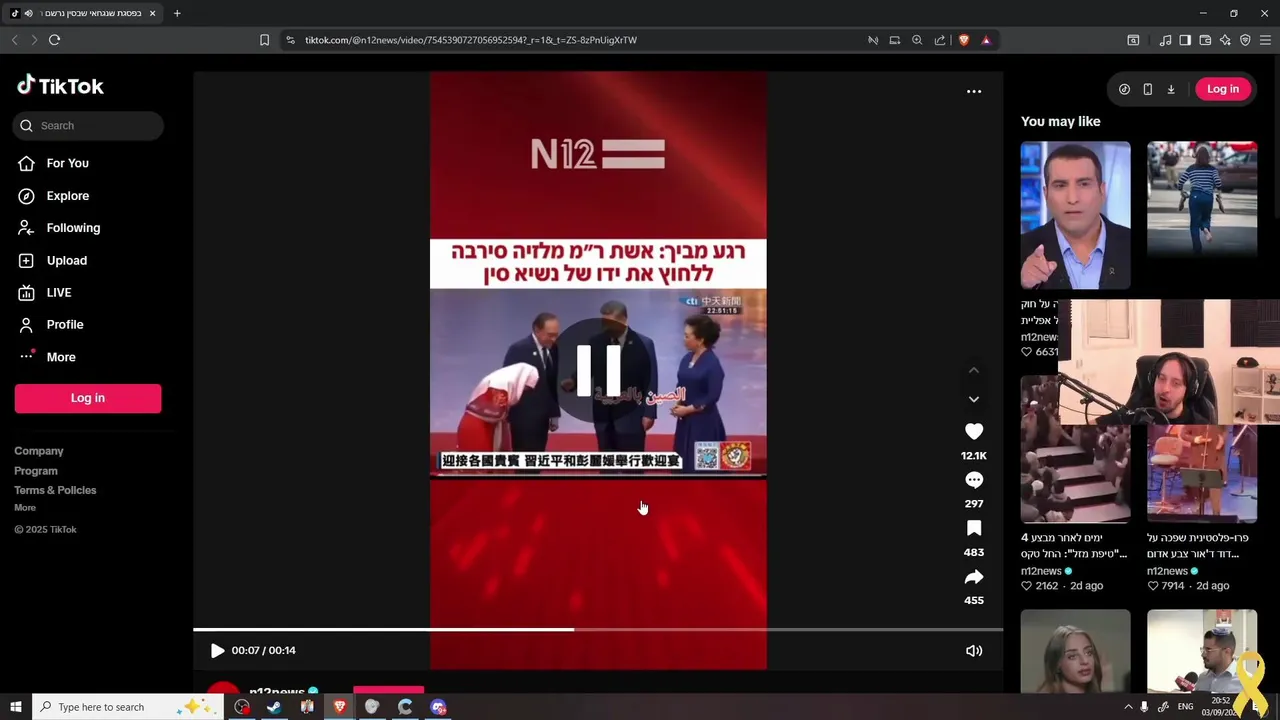Click the small More footer link
The width and height of the screenshot is (1280, 720).
coord(25,508)
